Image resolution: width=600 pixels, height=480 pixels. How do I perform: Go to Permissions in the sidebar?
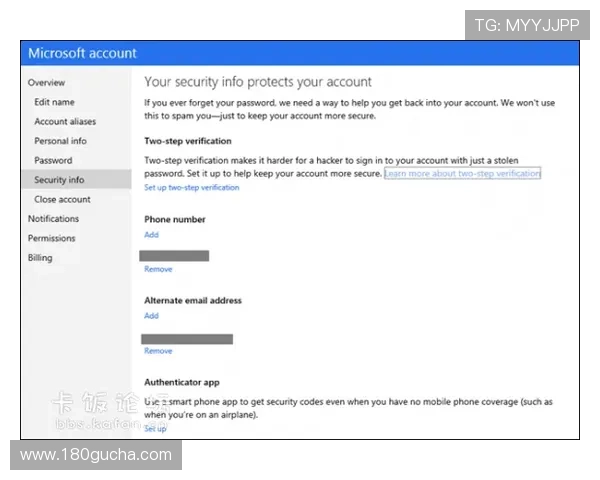click(51, 238)
